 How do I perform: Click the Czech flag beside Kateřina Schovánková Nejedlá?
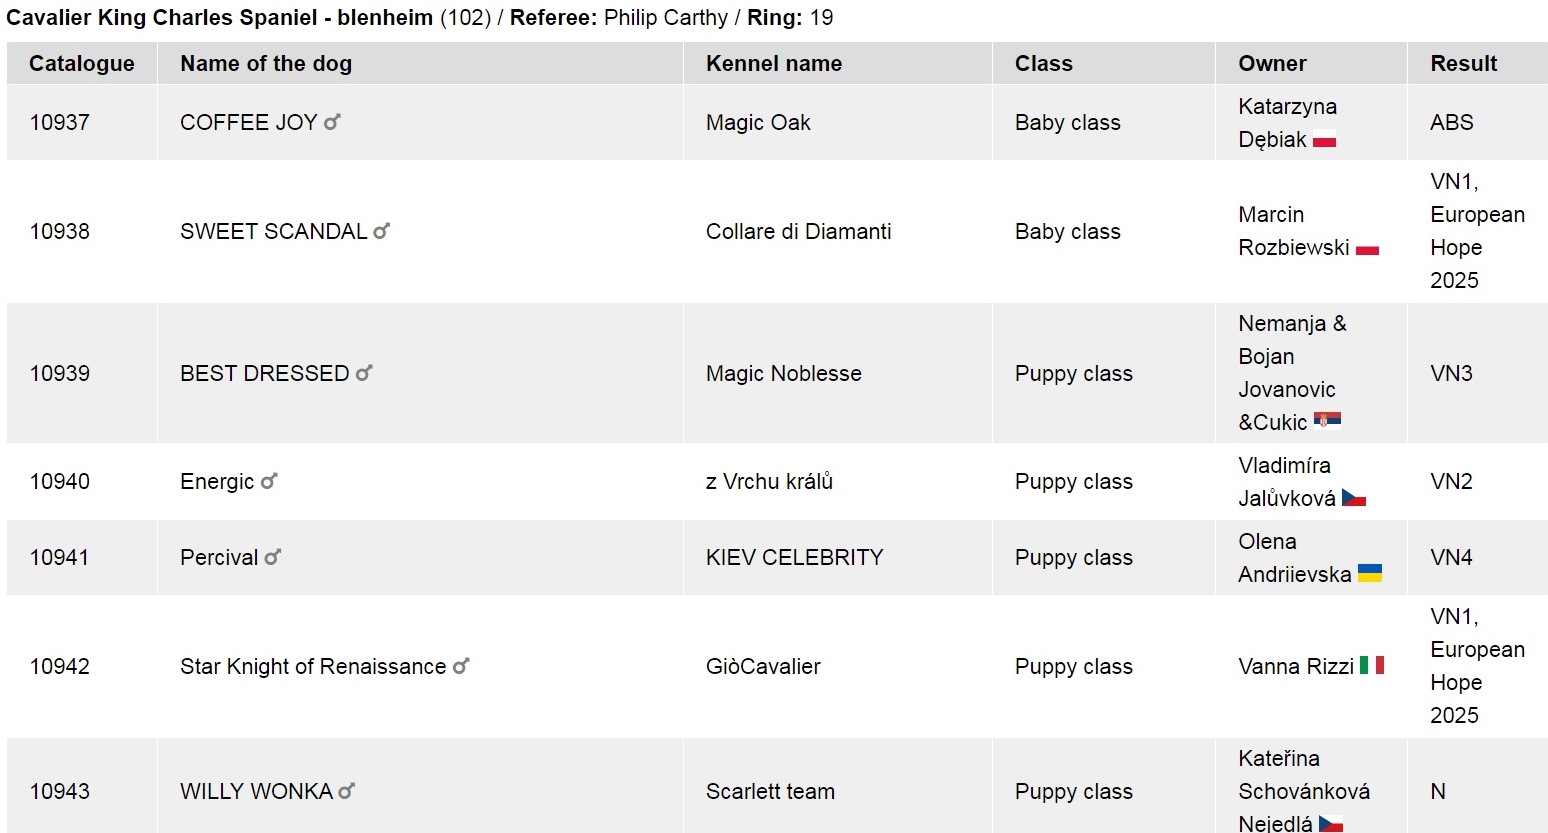point(1331,824)
